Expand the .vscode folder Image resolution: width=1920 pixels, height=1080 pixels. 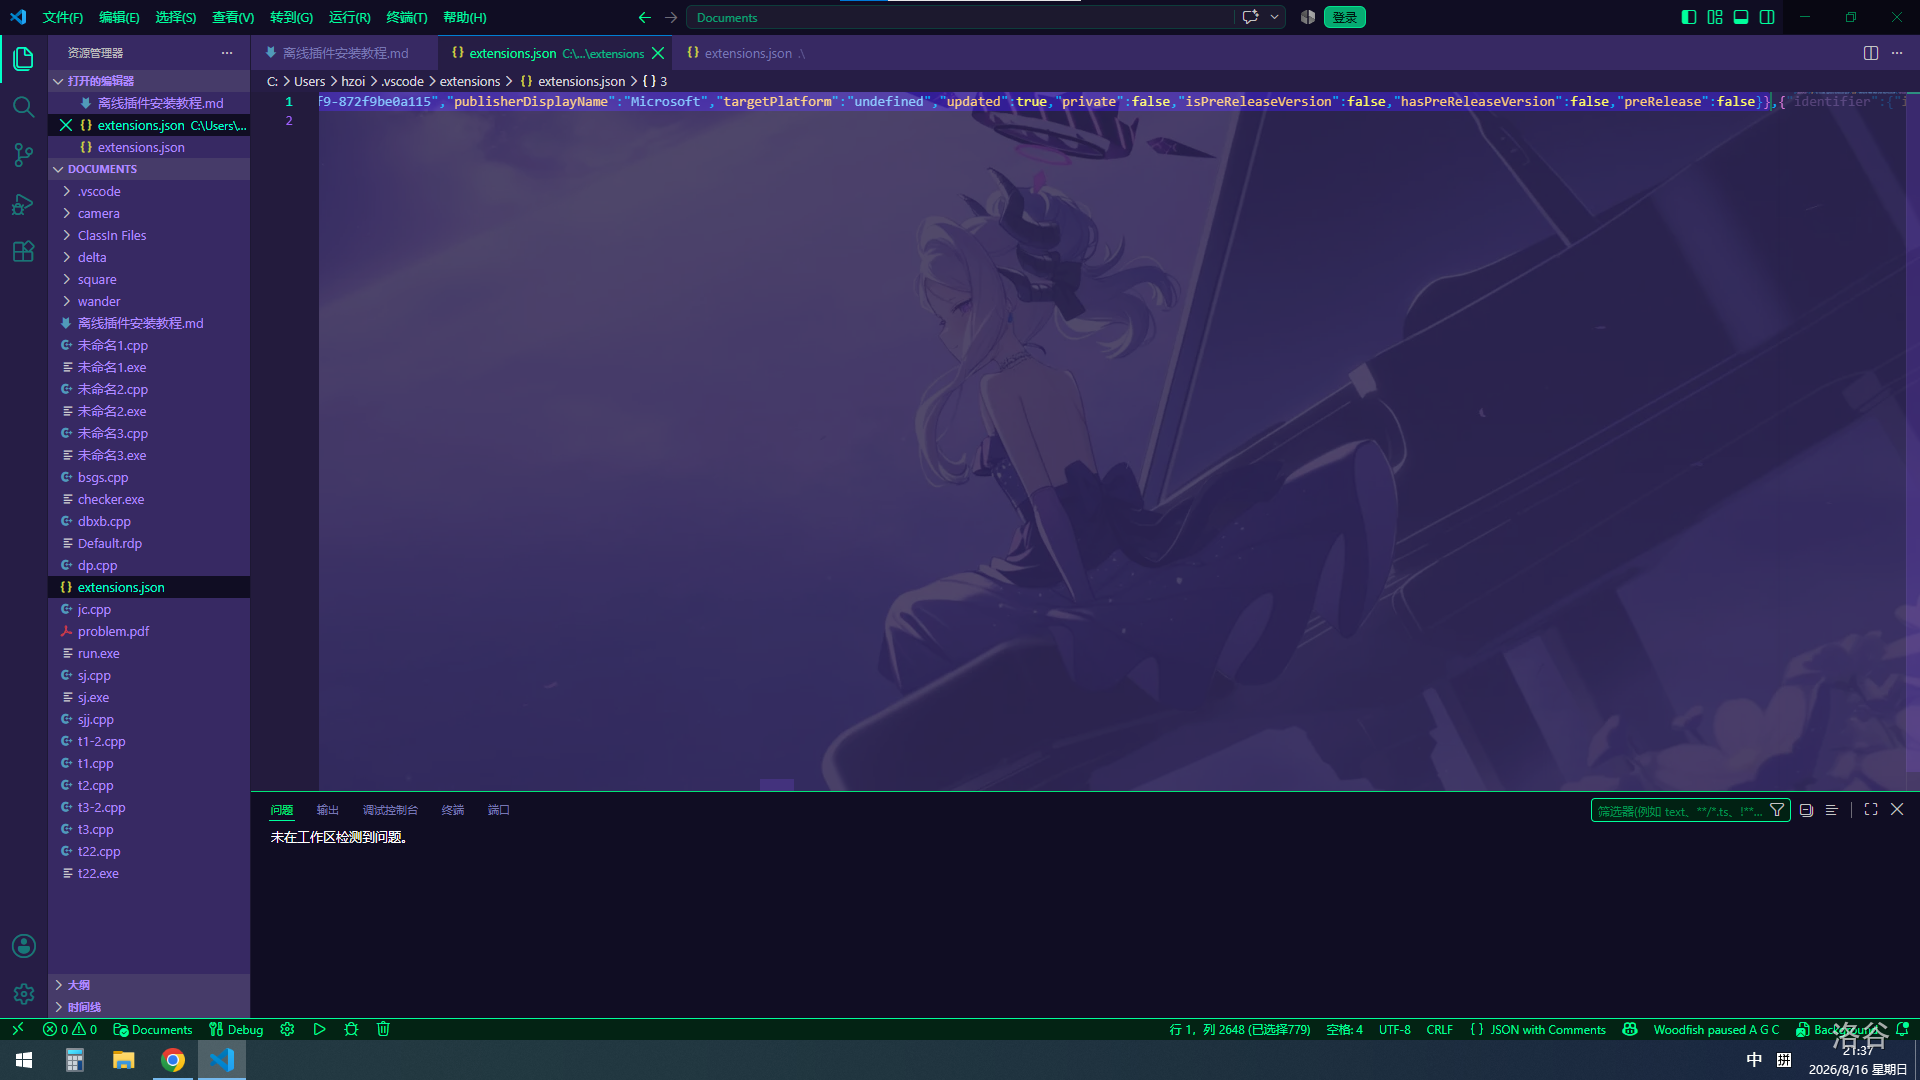(149, 191)
